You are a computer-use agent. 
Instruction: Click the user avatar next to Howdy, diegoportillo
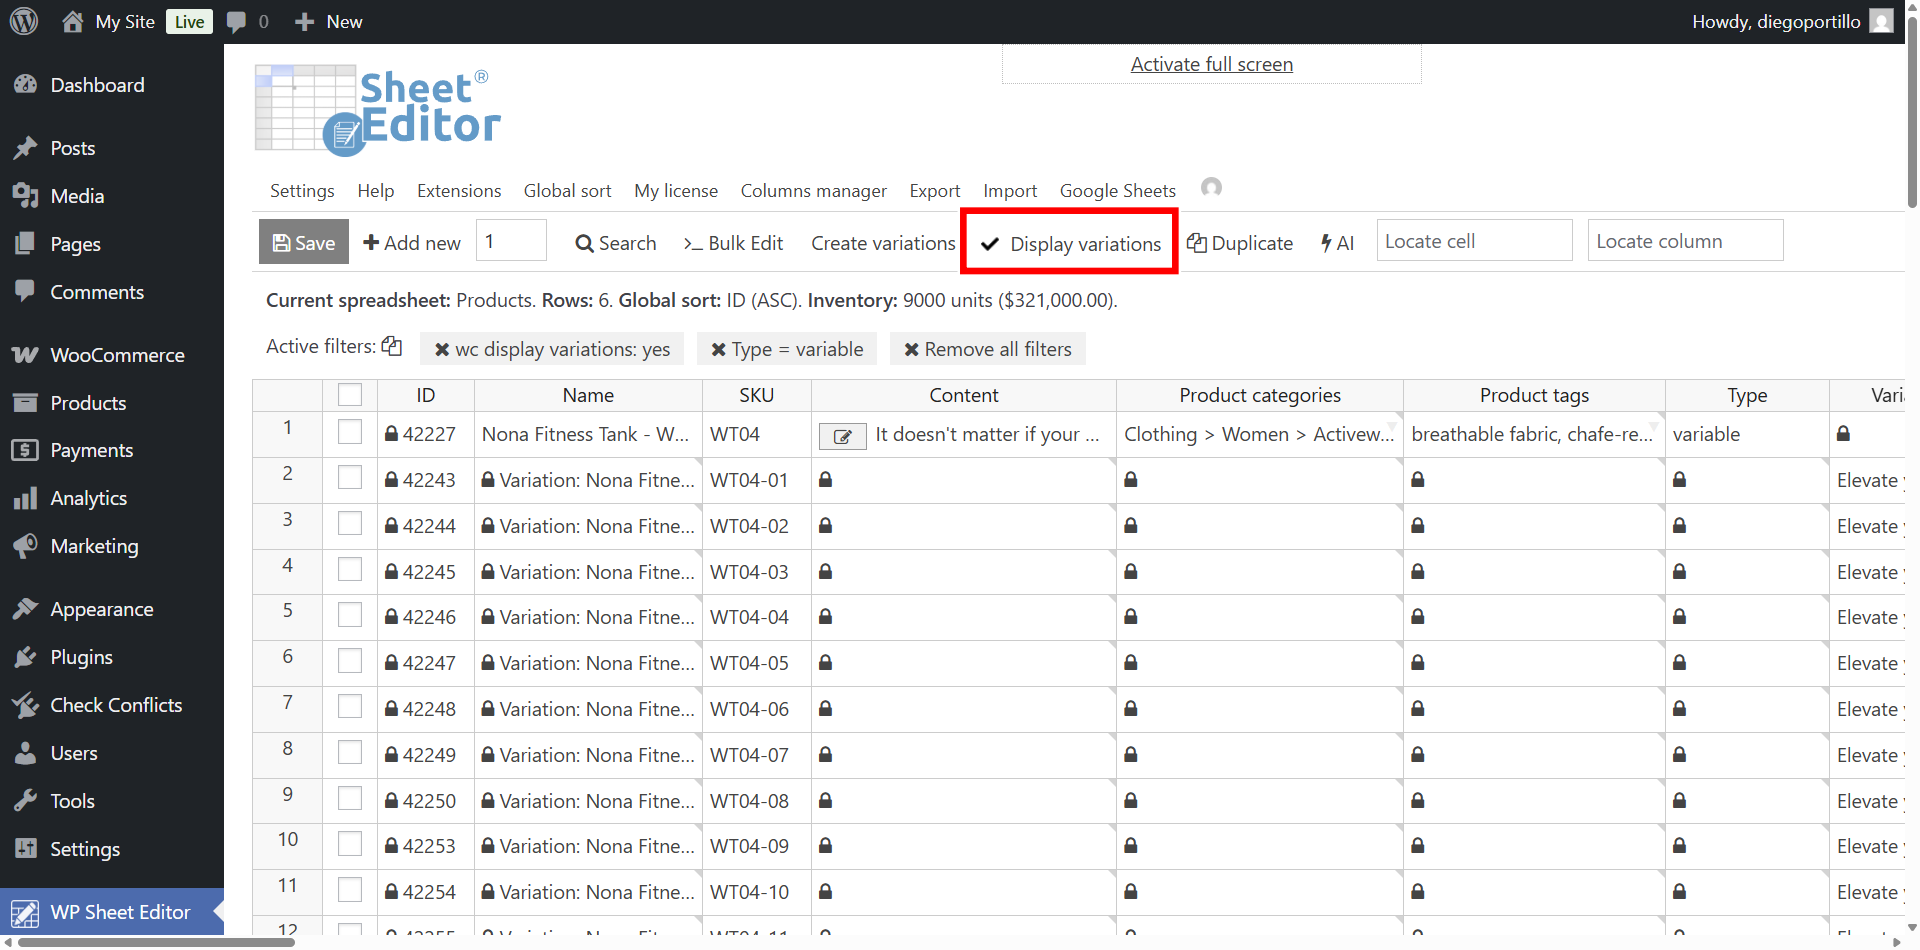pyautogui.click(x=1881, y=21)
